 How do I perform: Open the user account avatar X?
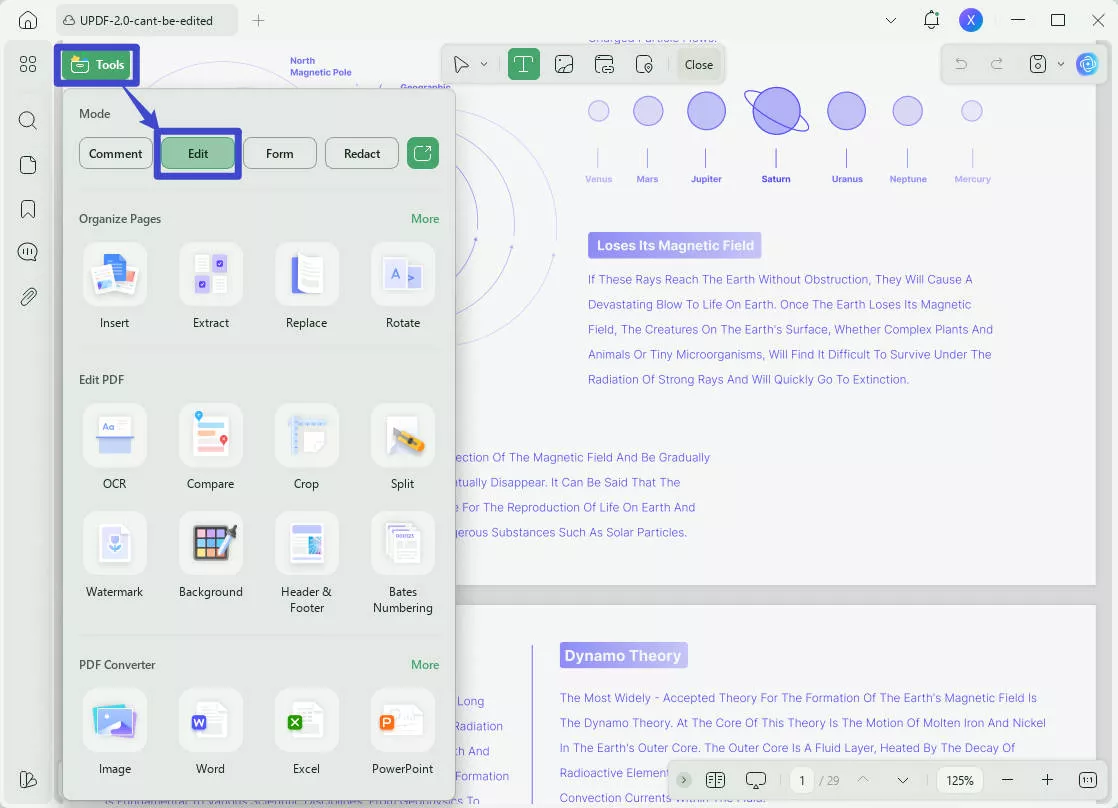click(x=970, y=20)
